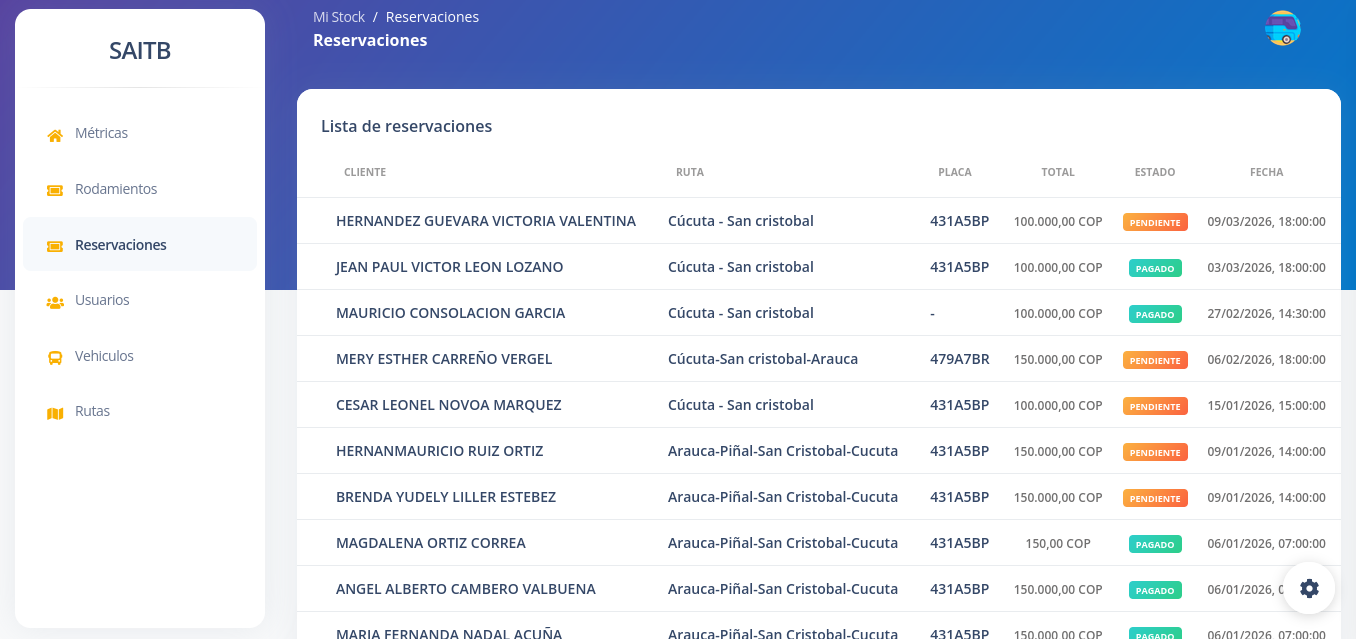
Task: Click PENDIENTE badge for Hernandez Guevara Victoria
Action: pyautogui.click(x=1155, y=222)
